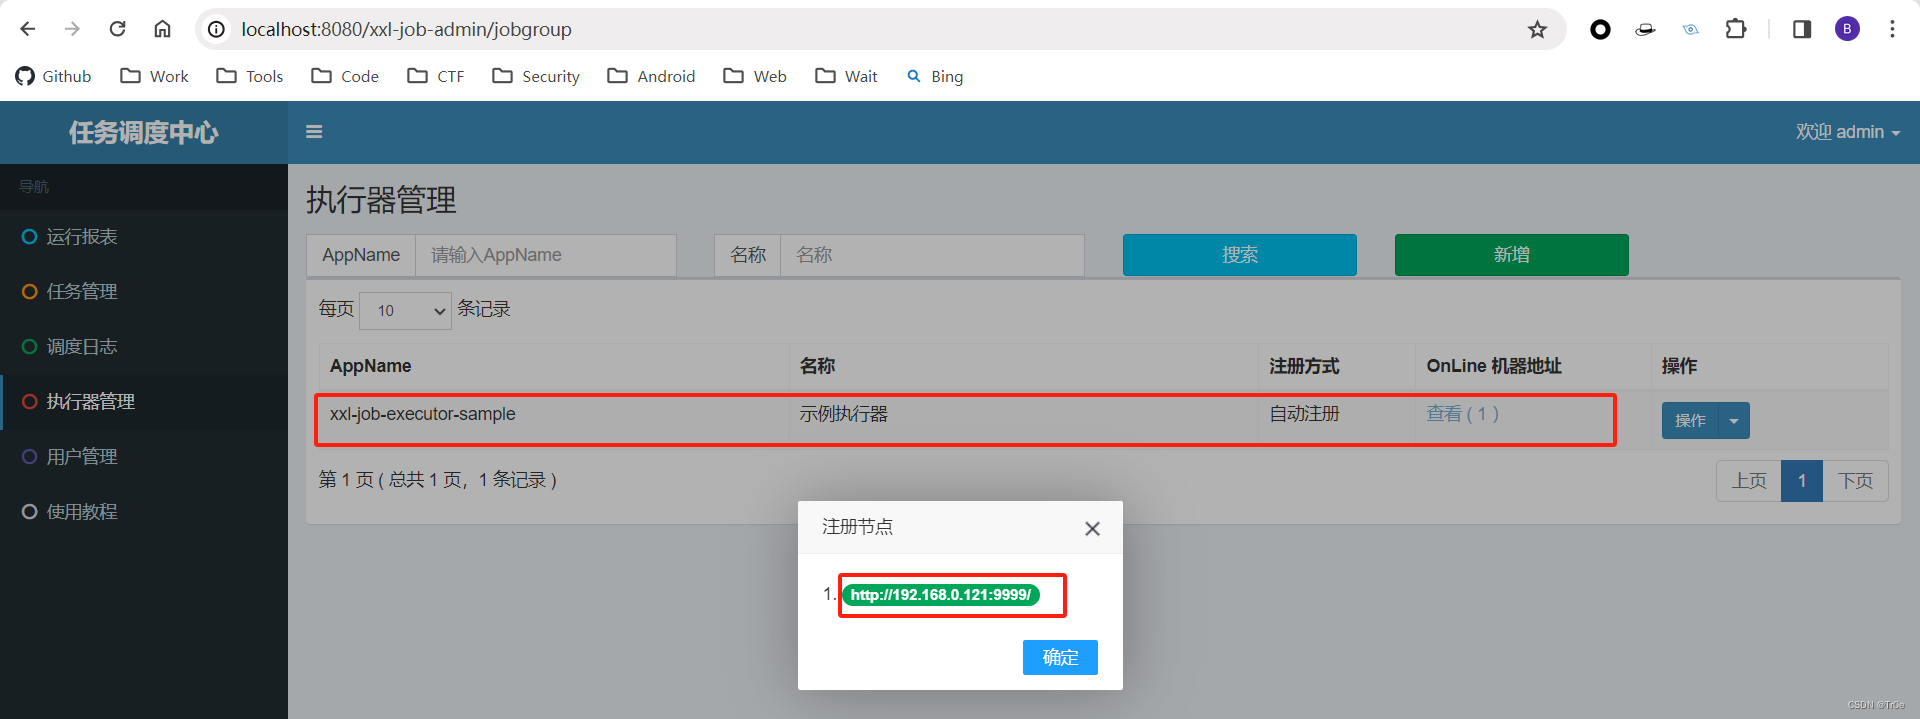The height and width of the screenshot is (719, 1920).
Task: Open the Bing bookmark
Action: coord(935,76)
